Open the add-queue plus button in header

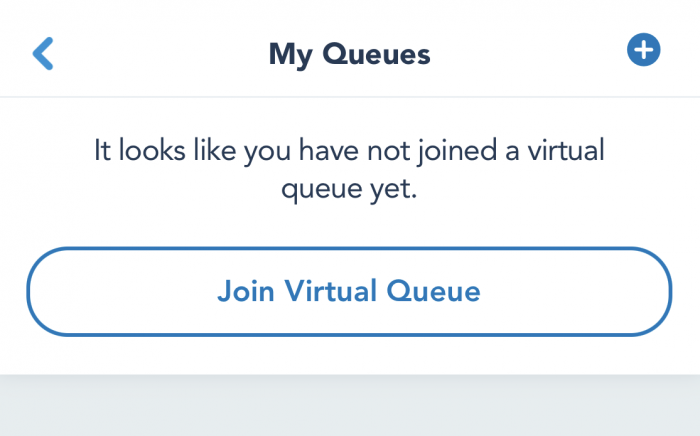(643, 50)
